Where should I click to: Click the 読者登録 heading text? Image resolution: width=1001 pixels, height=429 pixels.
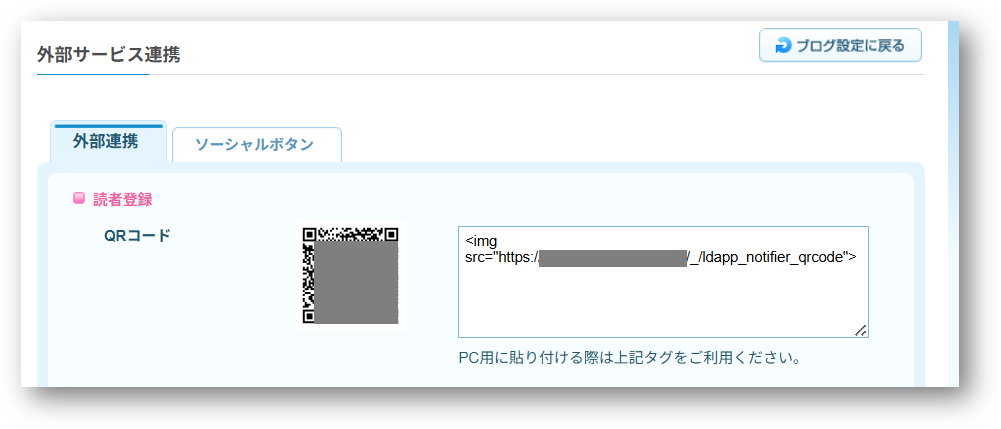pos(123,199)
